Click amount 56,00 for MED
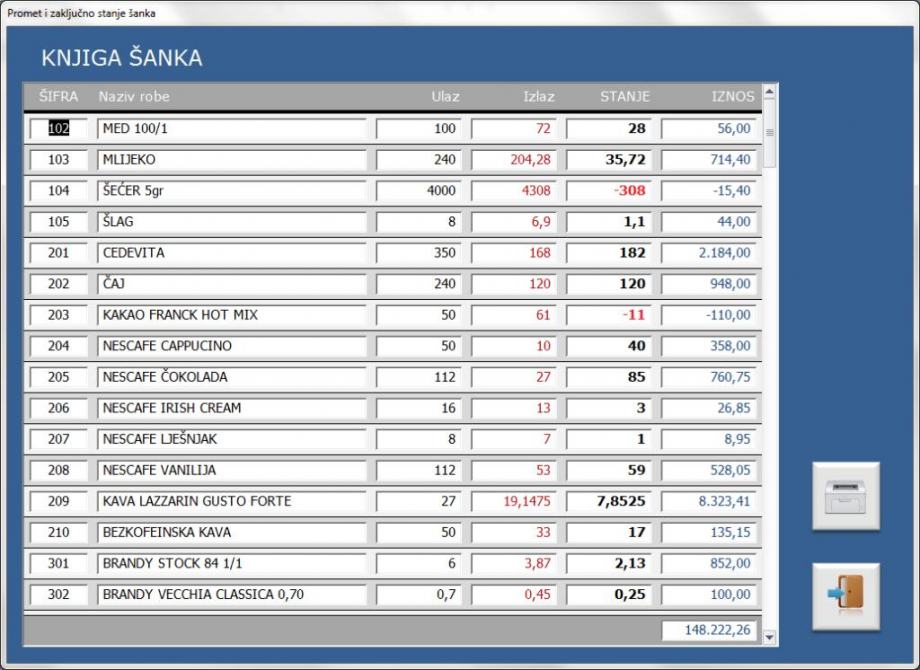920x670 pixels. [x=709, y=128]
